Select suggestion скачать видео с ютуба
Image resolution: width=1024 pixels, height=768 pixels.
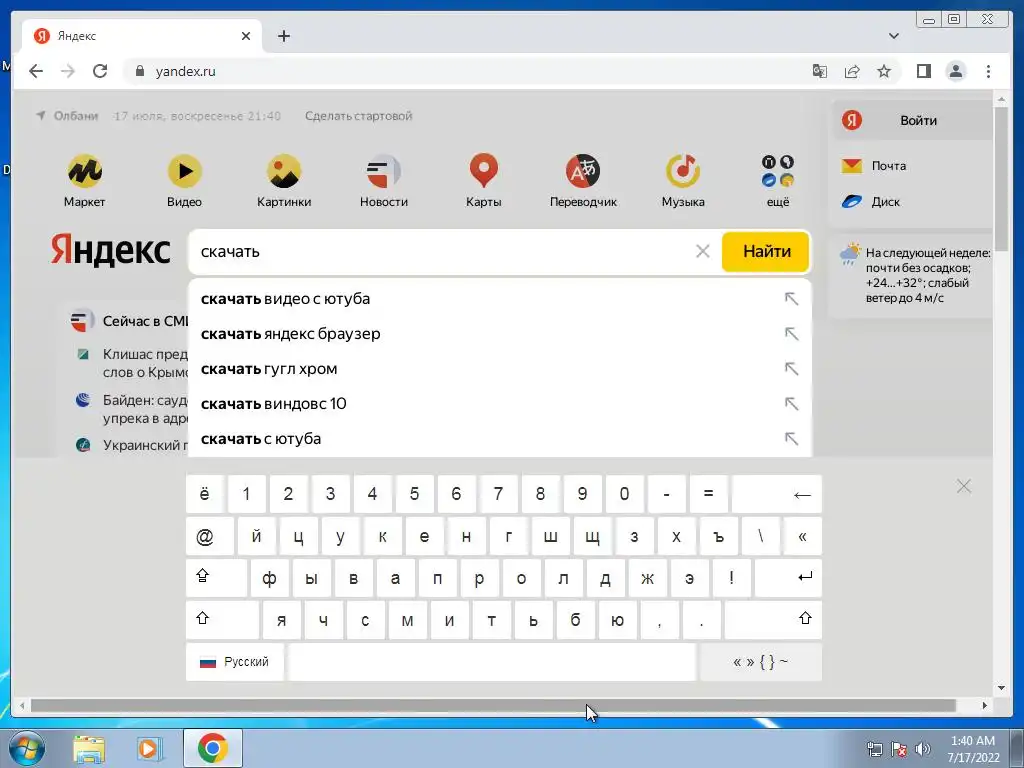coord(500,299)
